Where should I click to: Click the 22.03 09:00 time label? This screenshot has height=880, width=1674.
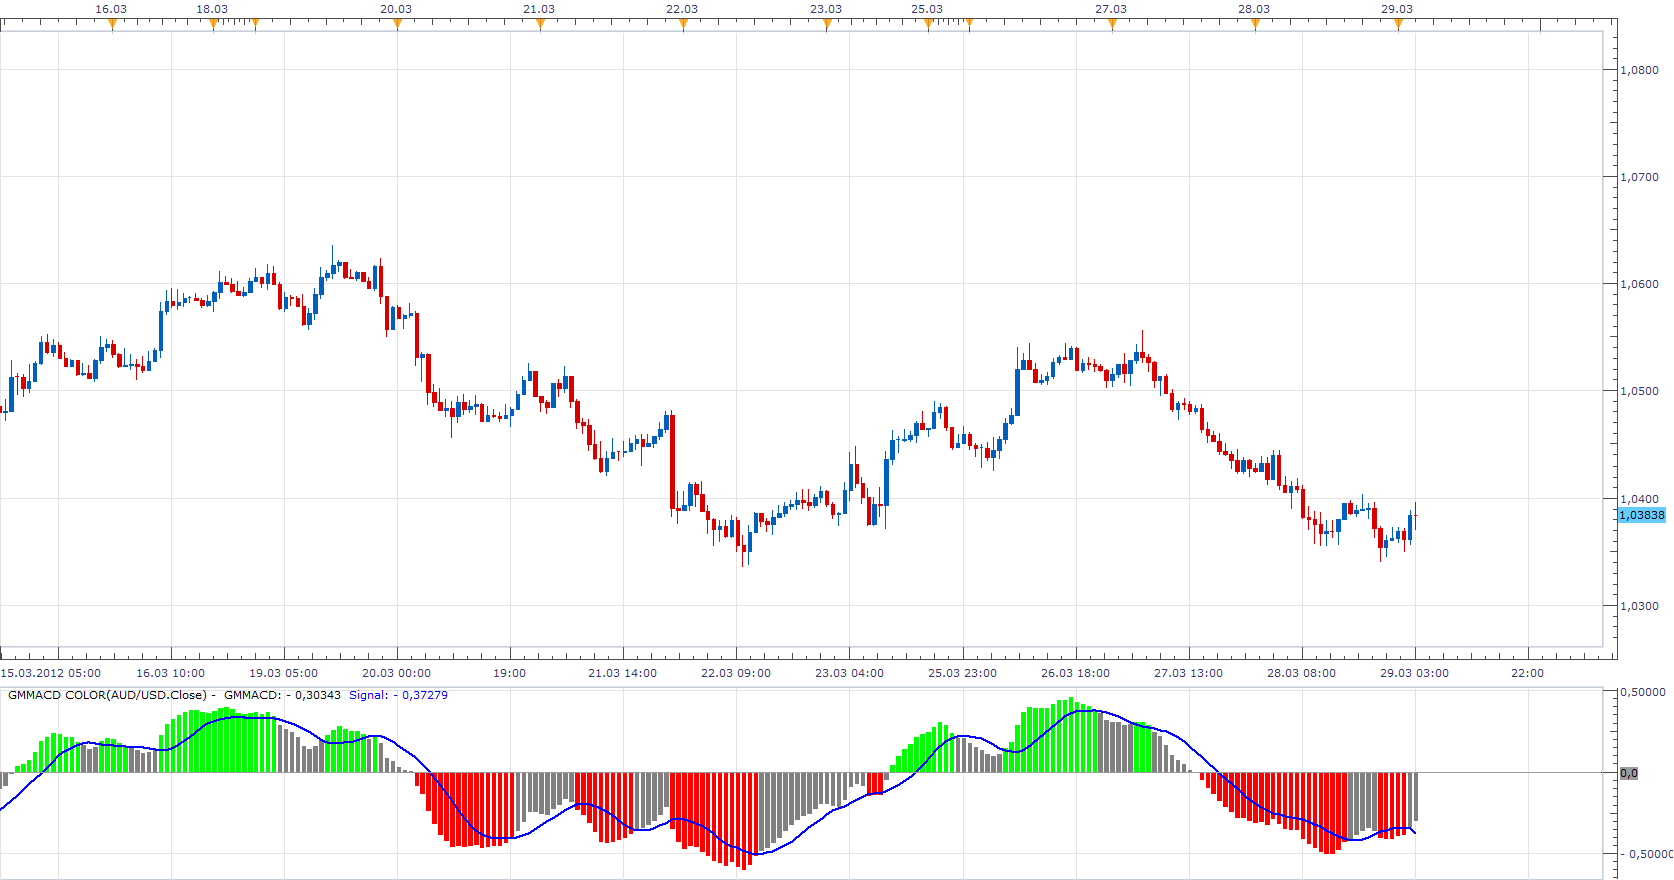(x=736, y=673)
